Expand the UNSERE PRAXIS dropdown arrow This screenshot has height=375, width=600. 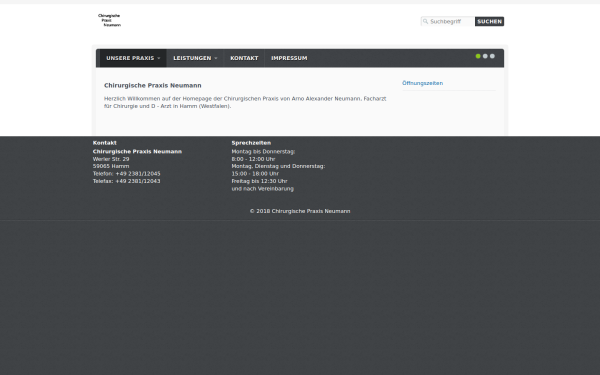tap(159, 58)
